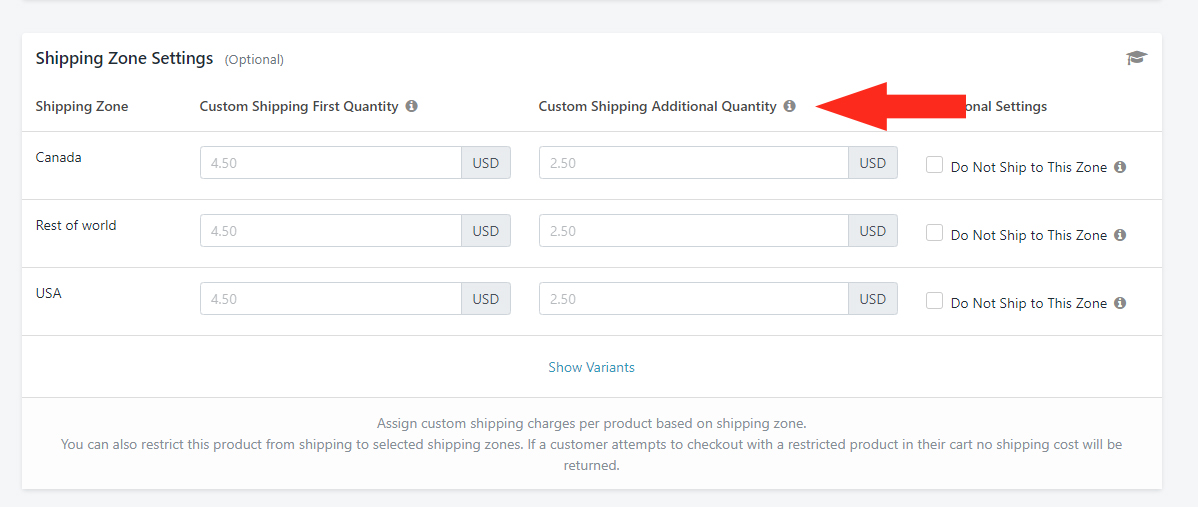Focus Canada additional quantity shipping field
The width and height of the screenshot is (1198, 507).
[694, 163]
